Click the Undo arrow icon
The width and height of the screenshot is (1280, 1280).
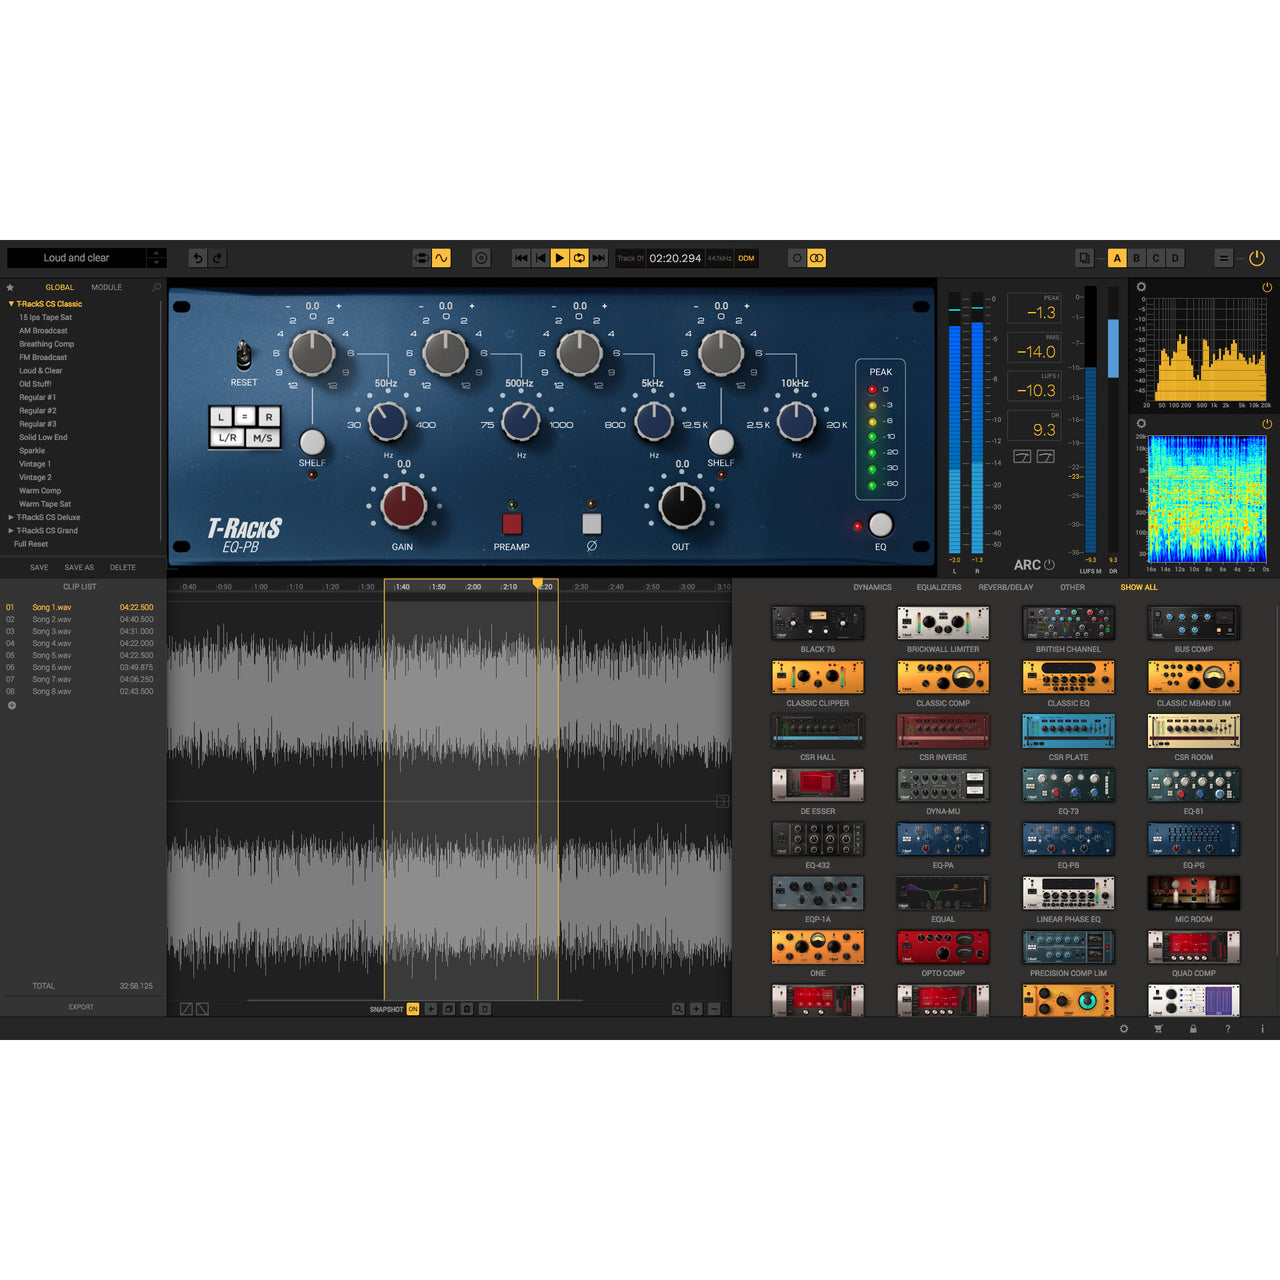(x=198, y=258)
